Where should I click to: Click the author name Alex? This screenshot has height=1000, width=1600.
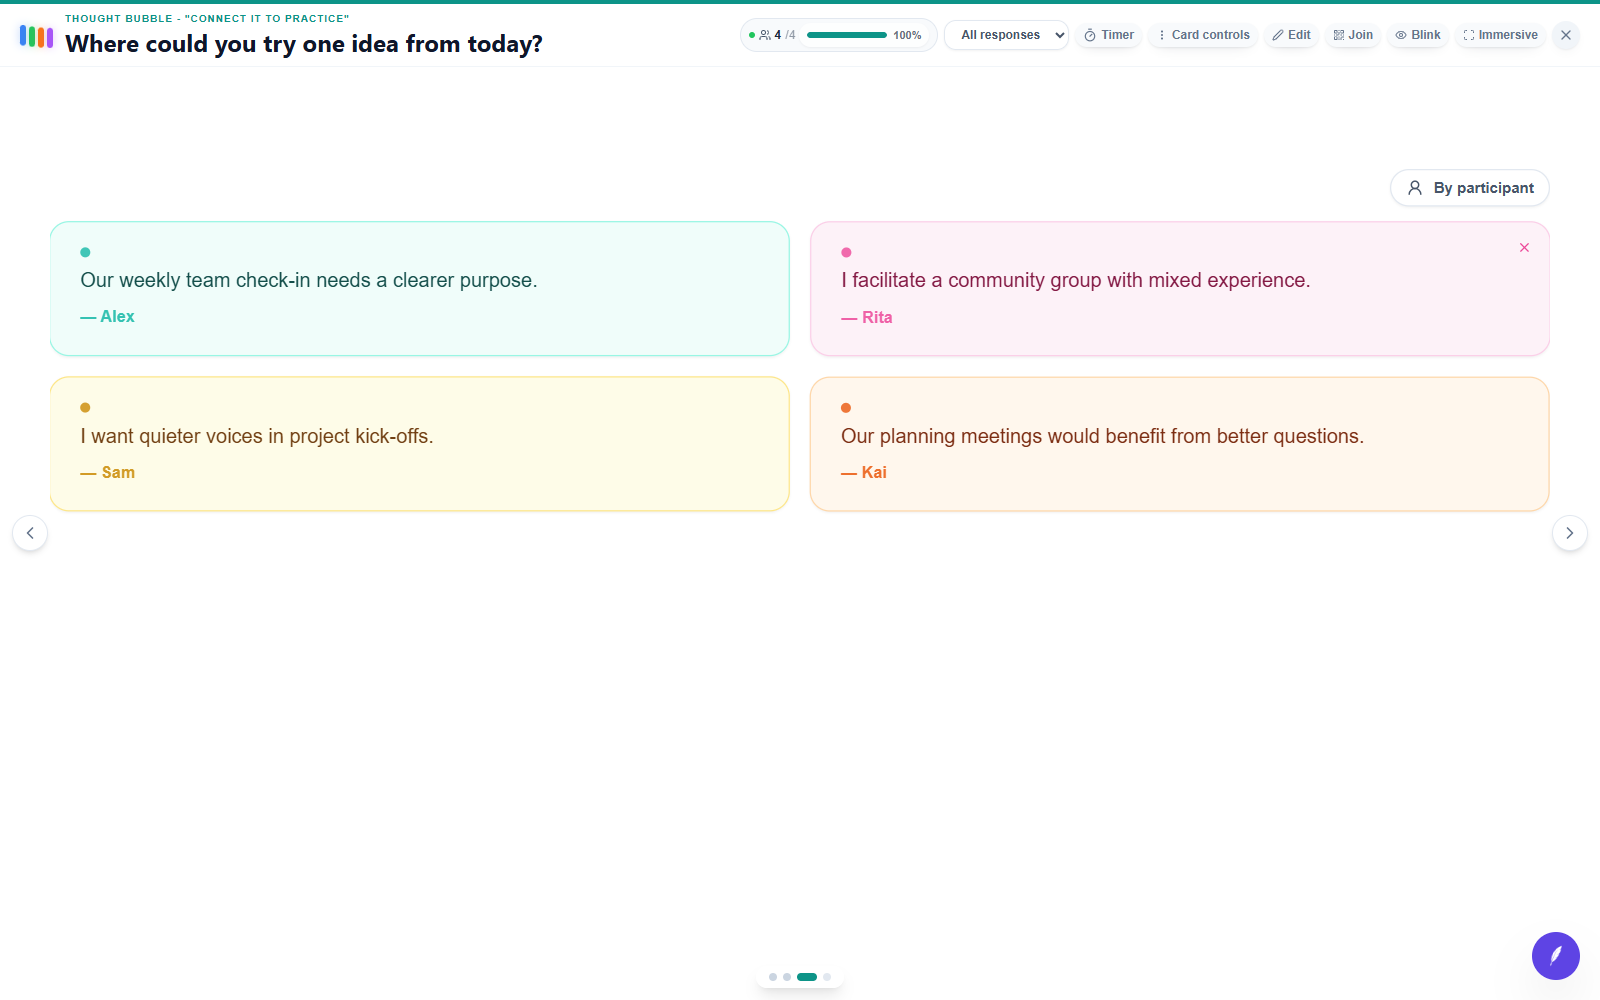coord(117,316)
